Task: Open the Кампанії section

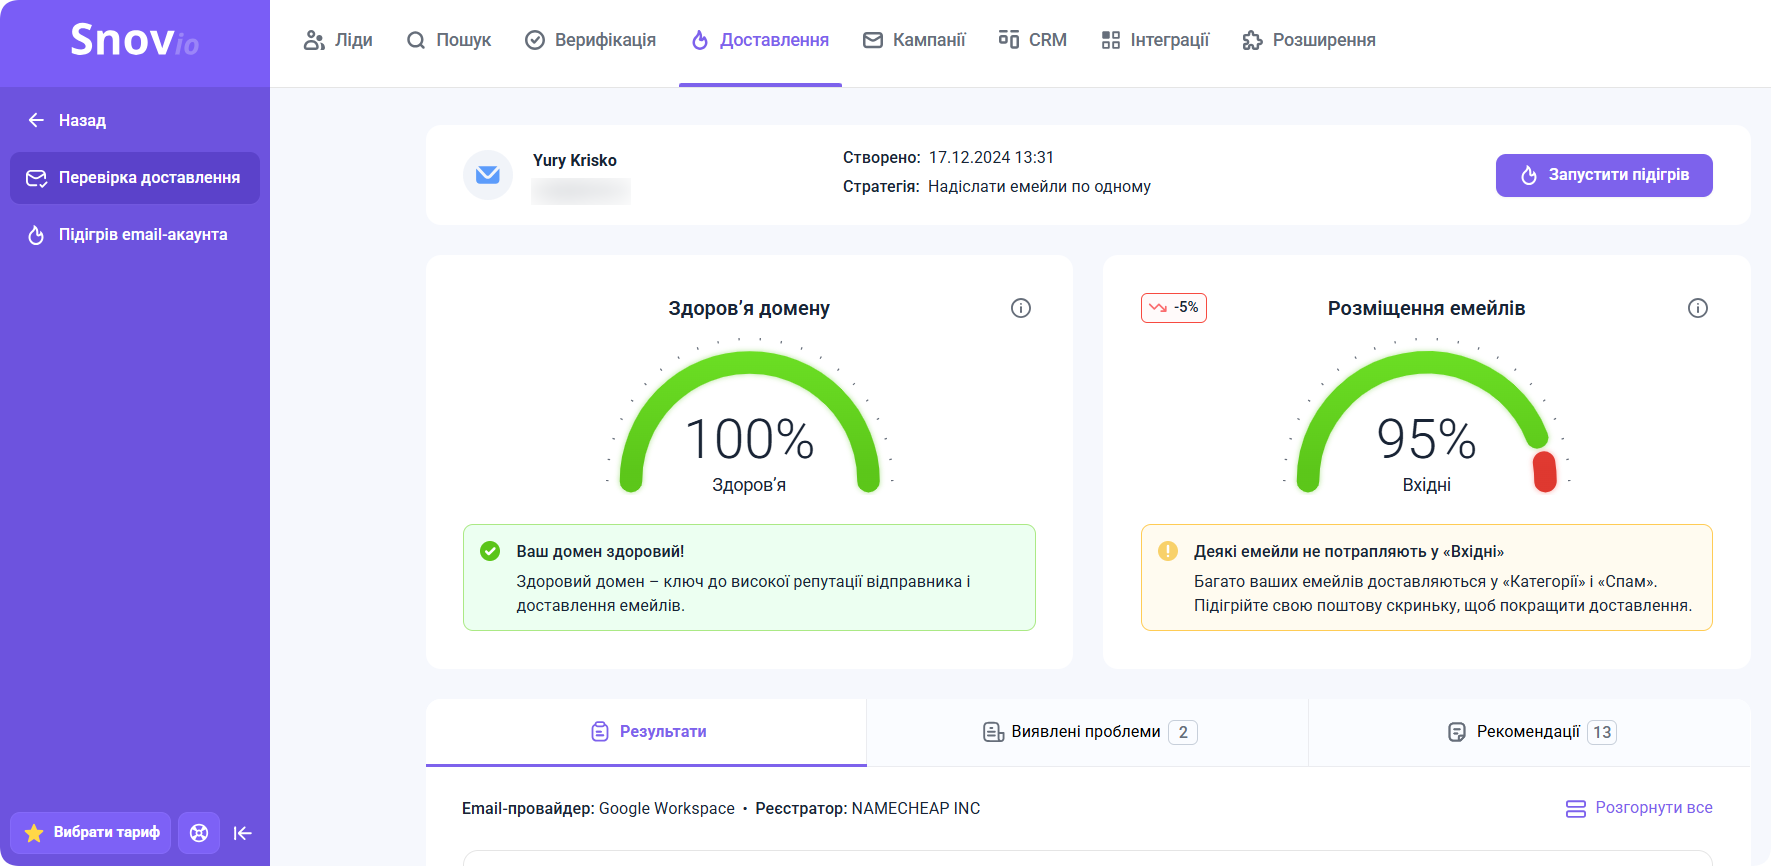Action: [914, 40]
